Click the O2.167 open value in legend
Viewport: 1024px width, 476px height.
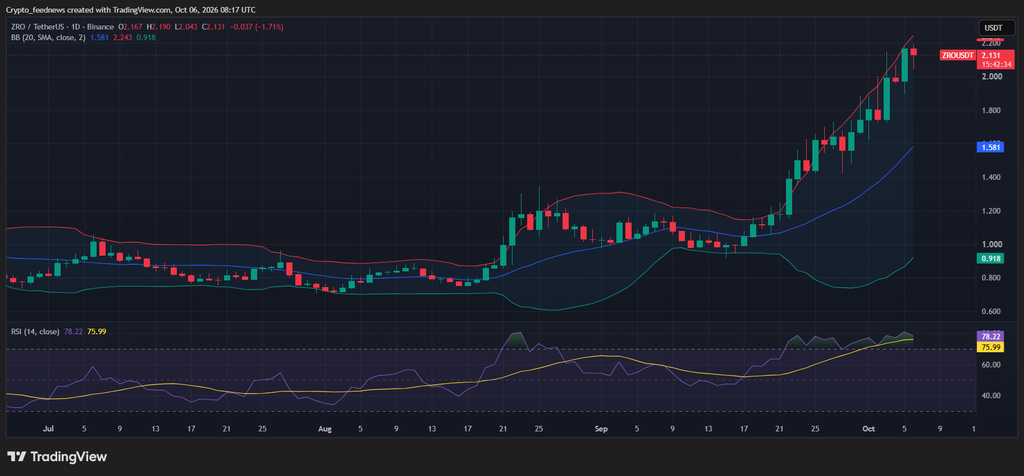(x=130, y=27)
